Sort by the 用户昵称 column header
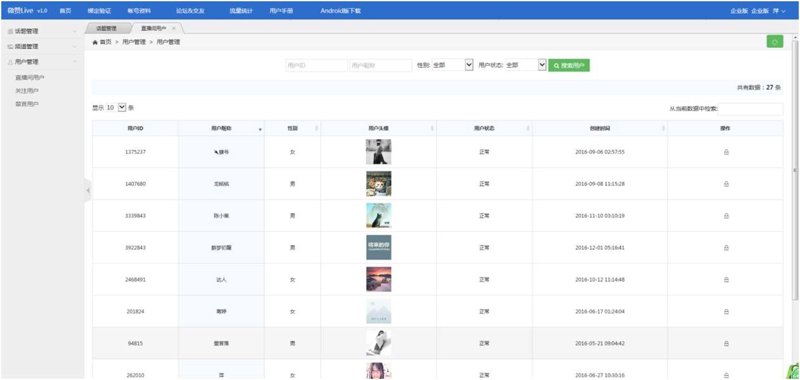 click(221, 129)
